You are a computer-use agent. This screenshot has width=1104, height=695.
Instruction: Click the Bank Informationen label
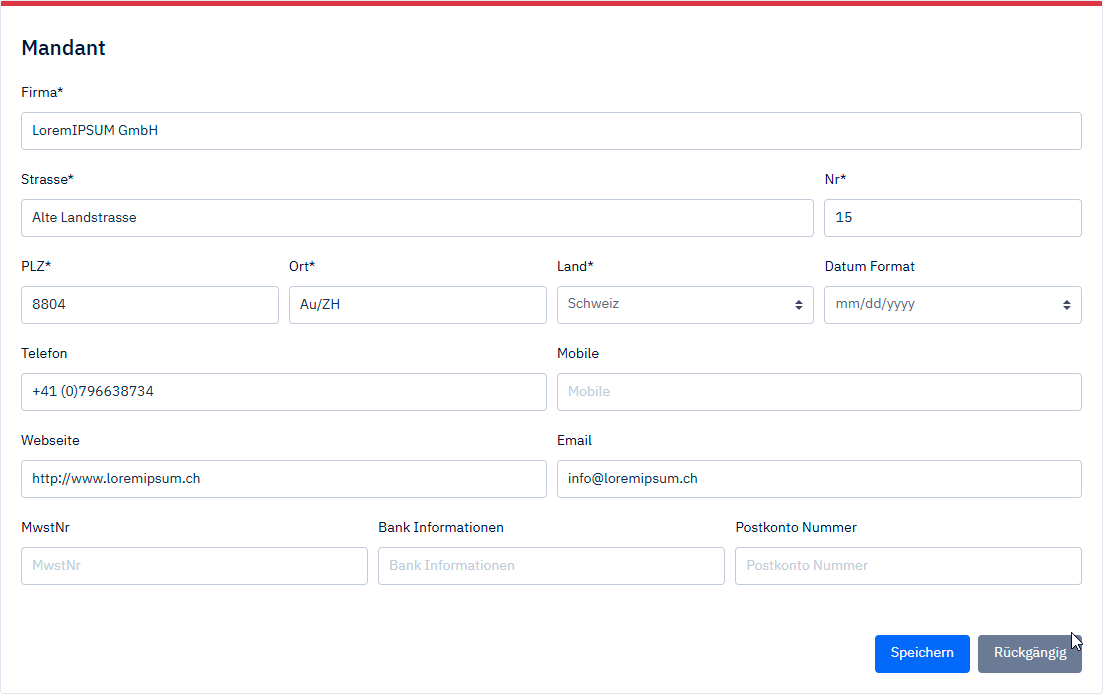[x=440, y=528]
